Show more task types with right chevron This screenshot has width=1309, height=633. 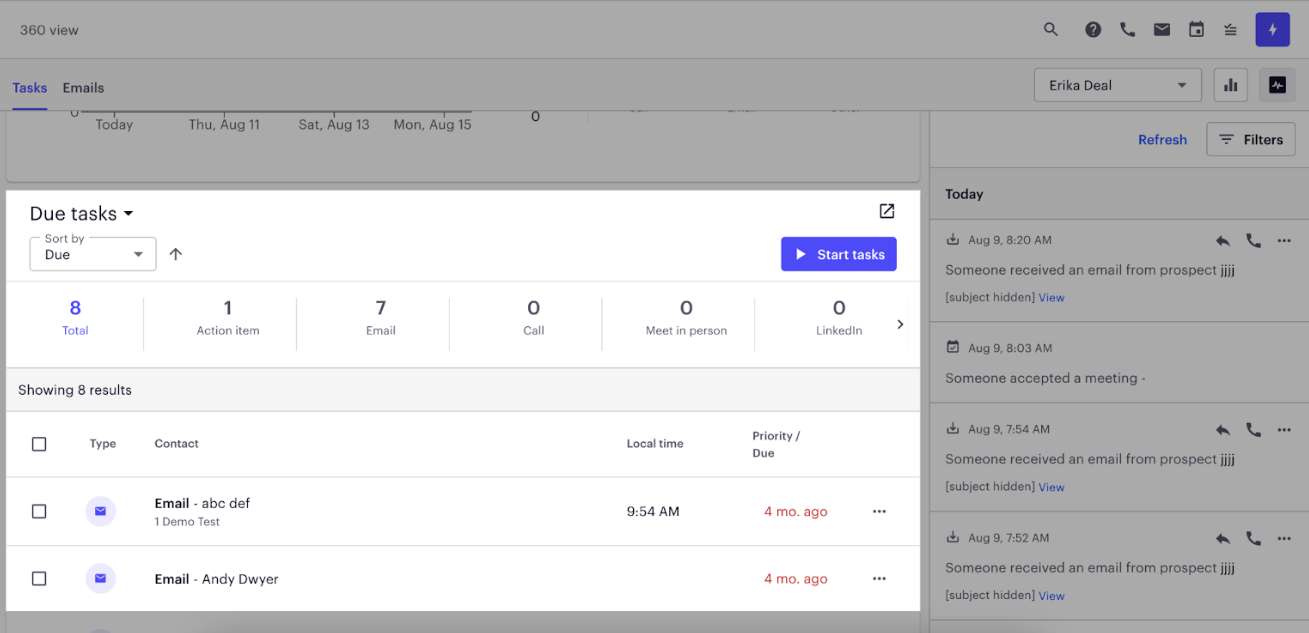900,324
